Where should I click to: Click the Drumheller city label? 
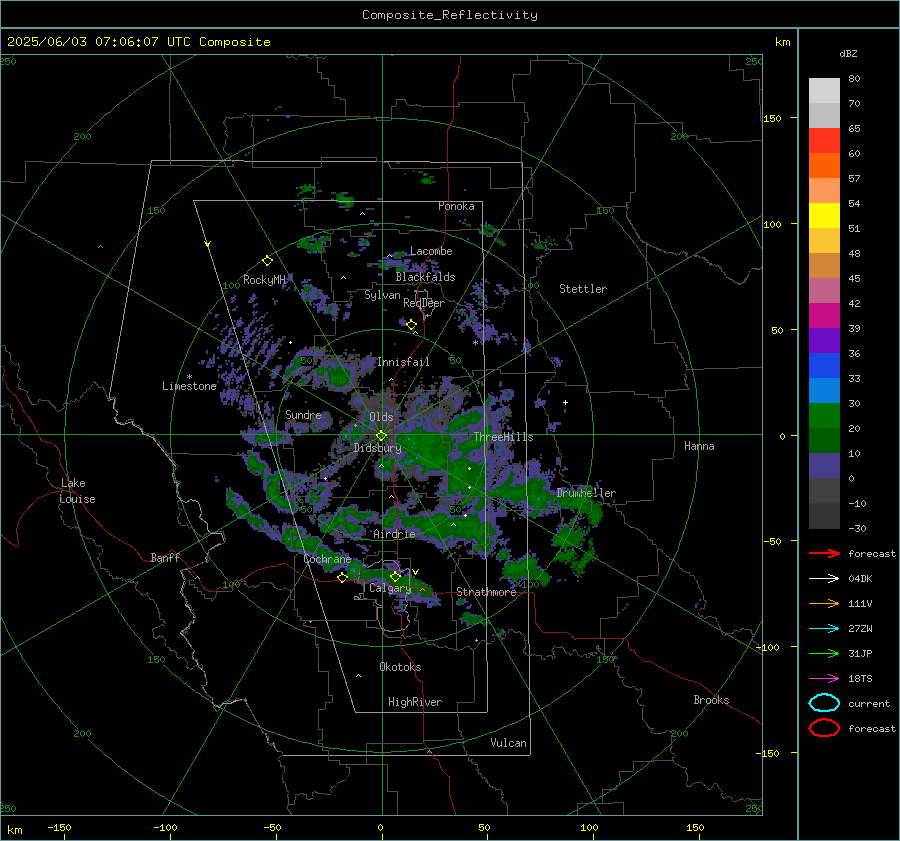(x=586, y=493)
